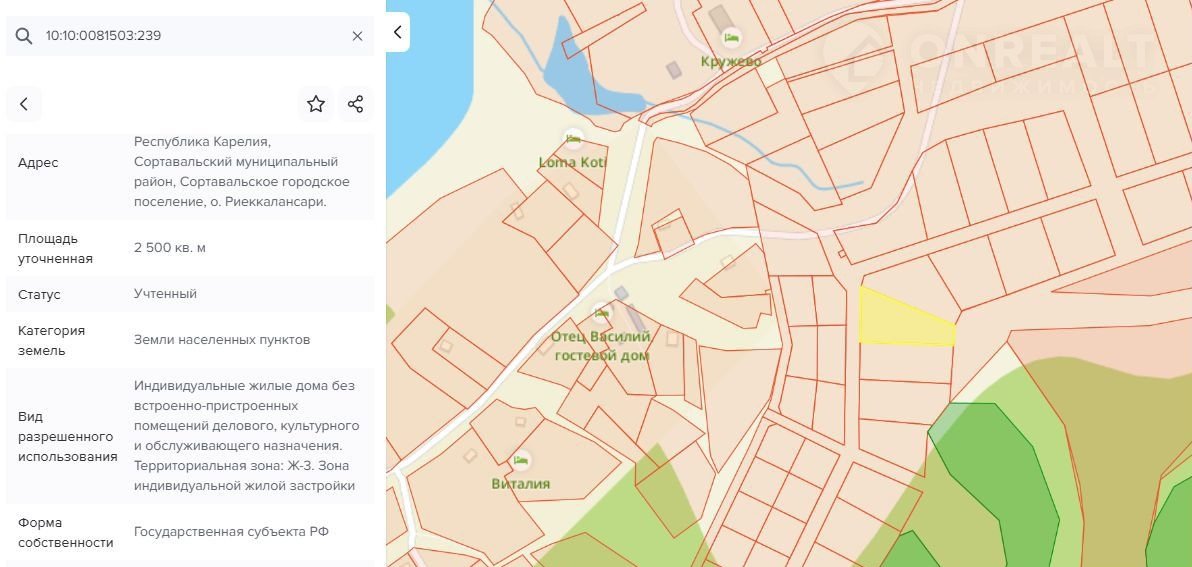Click the Отец Василий гостевой дом label

[x=601, y=346]
